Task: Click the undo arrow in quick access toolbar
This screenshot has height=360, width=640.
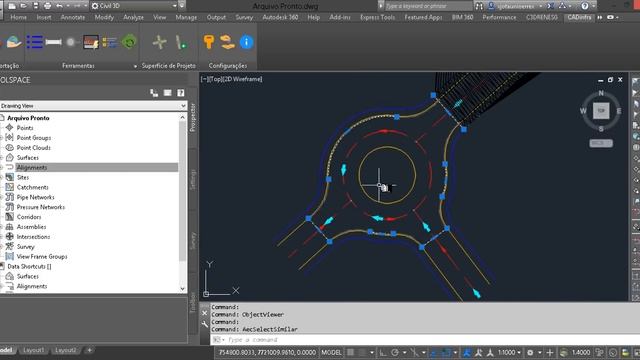Action: click(x=60, y=6)
